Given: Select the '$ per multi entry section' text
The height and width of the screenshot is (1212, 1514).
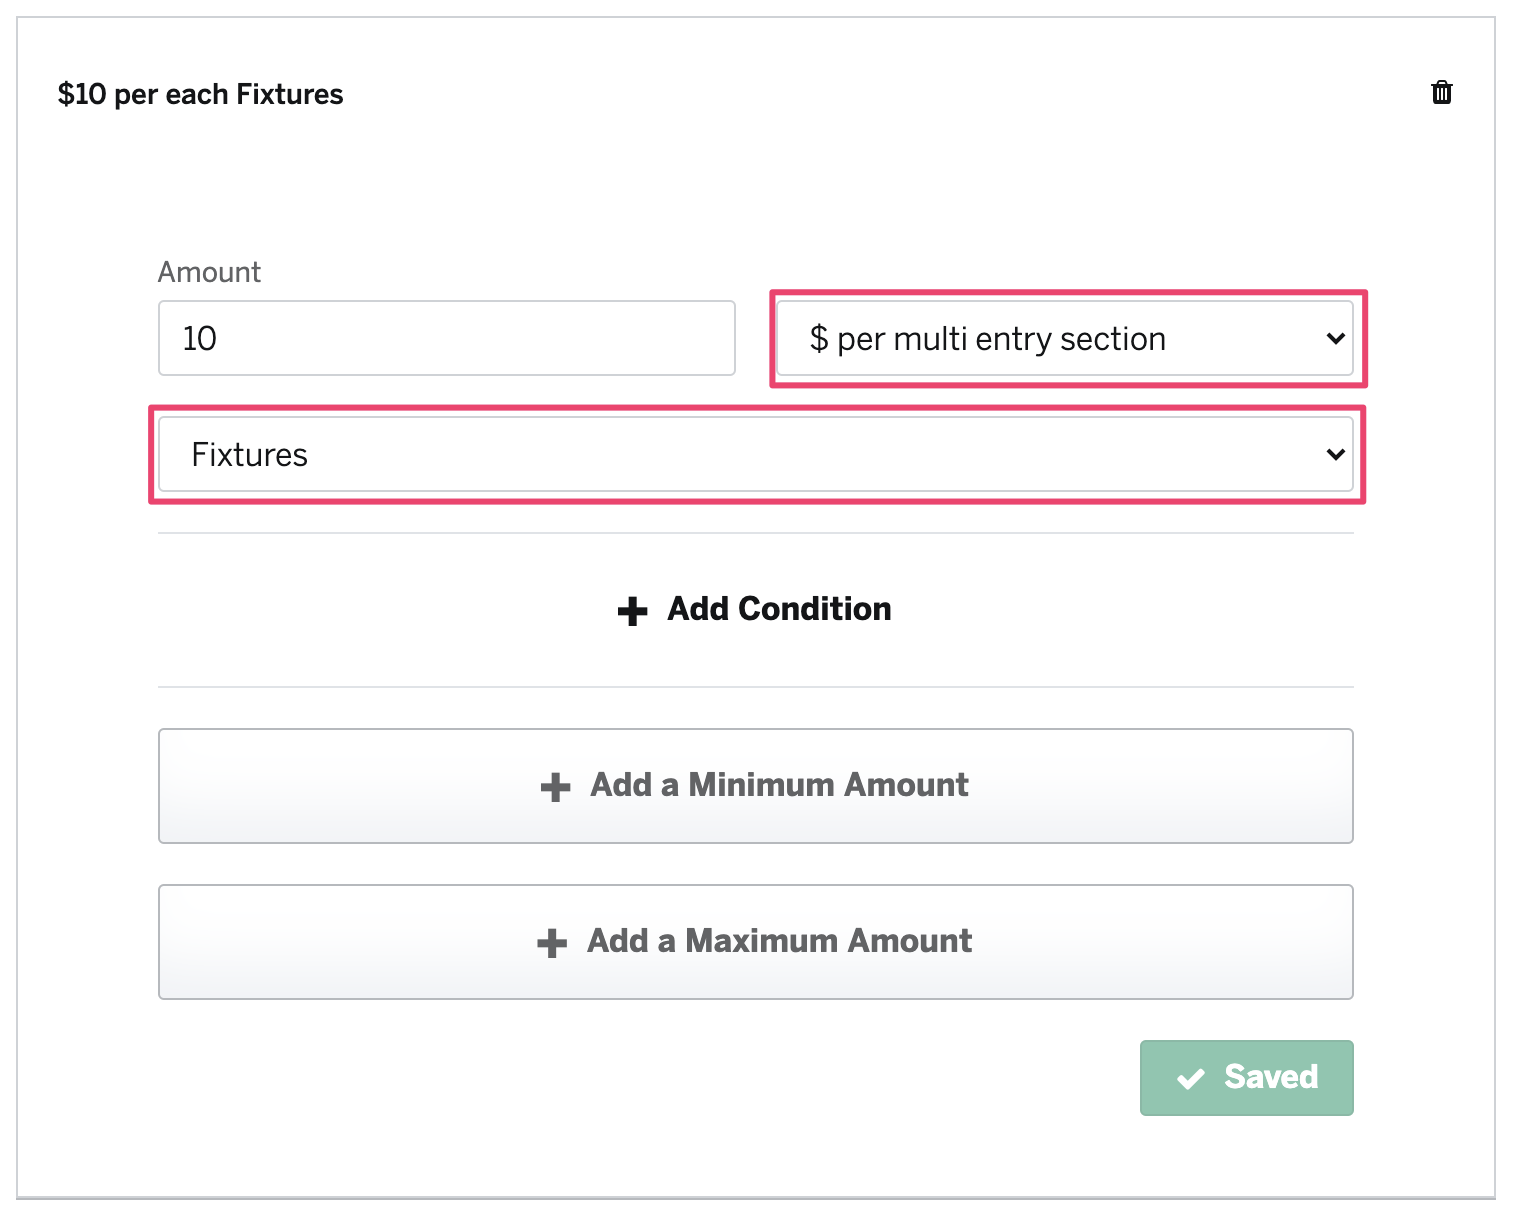Looking at the screenshot, I should coord(987,339).
